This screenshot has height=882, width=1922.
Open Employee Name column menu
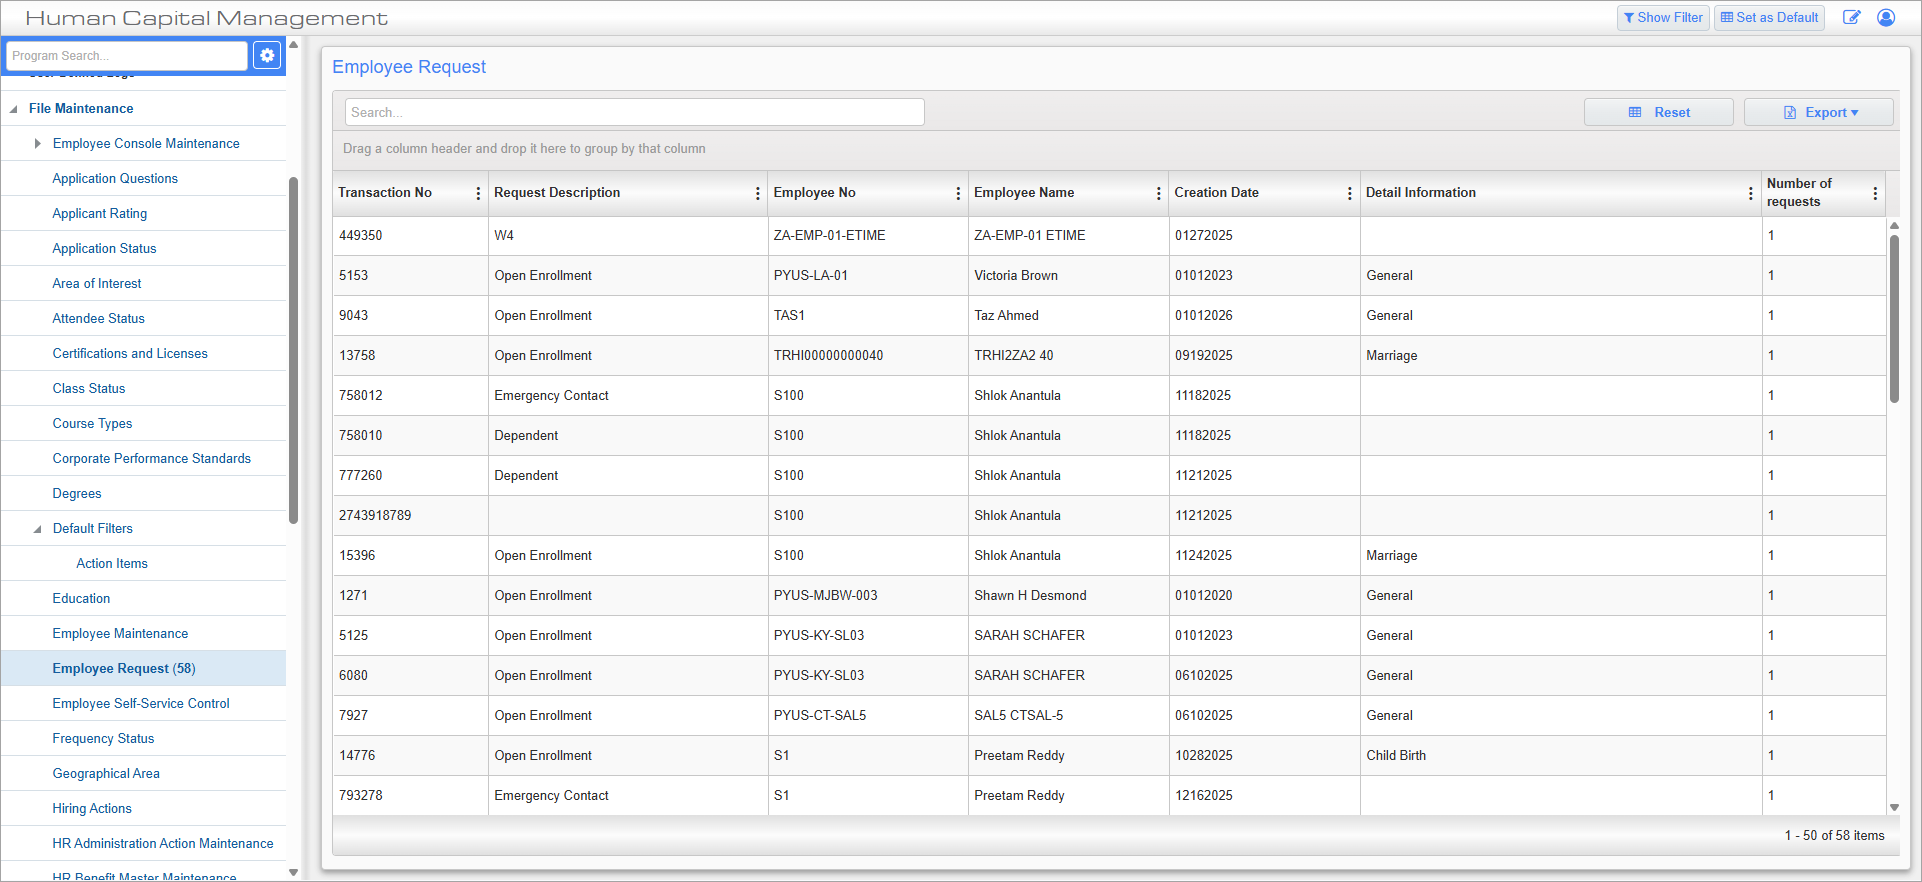point(1159,193)
